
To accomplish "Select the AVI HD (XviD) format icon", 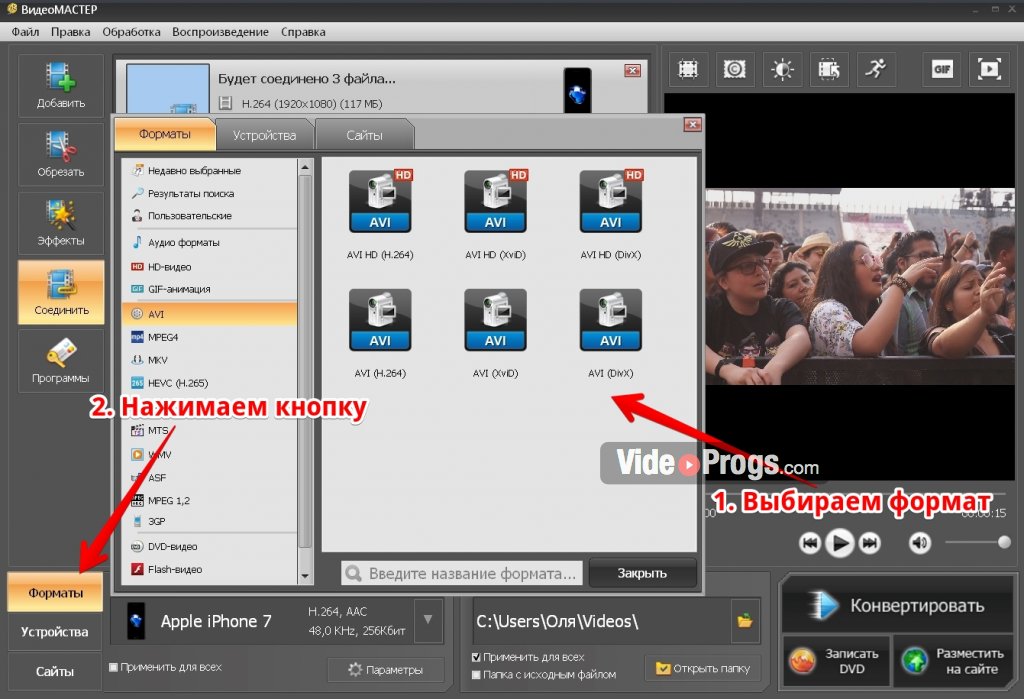I will pyautogui.click(x=495, y=202).
